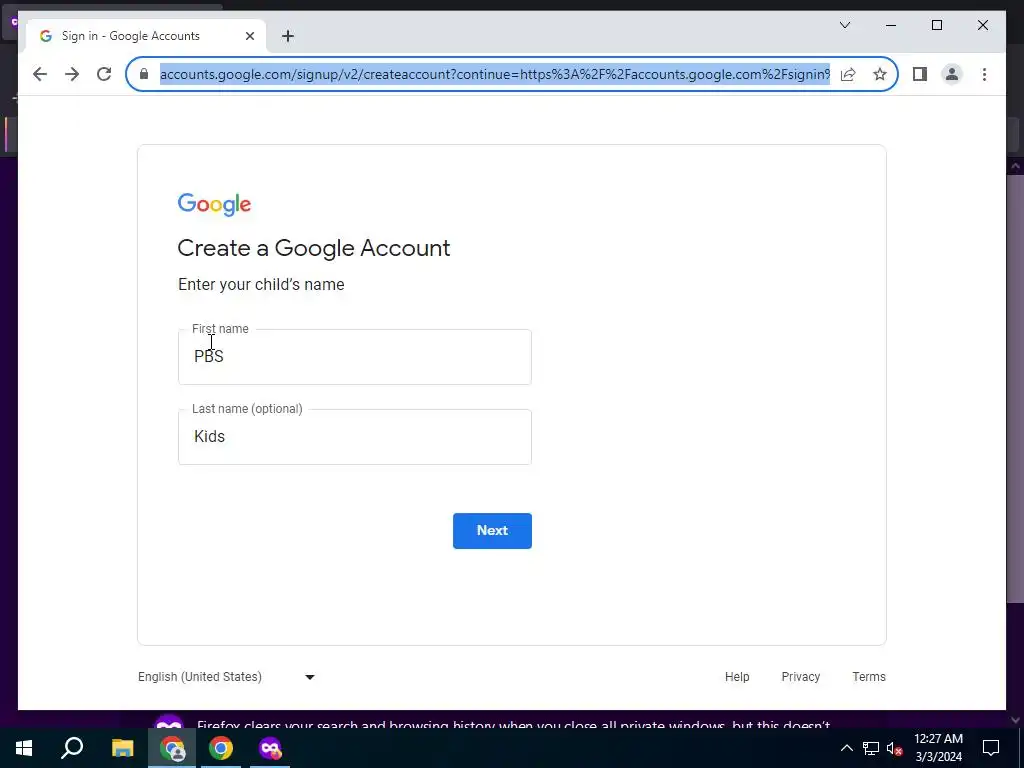The height and width of the screenshot is (768, 1024).
Task: Open the Privacy link
Action: 801,677
